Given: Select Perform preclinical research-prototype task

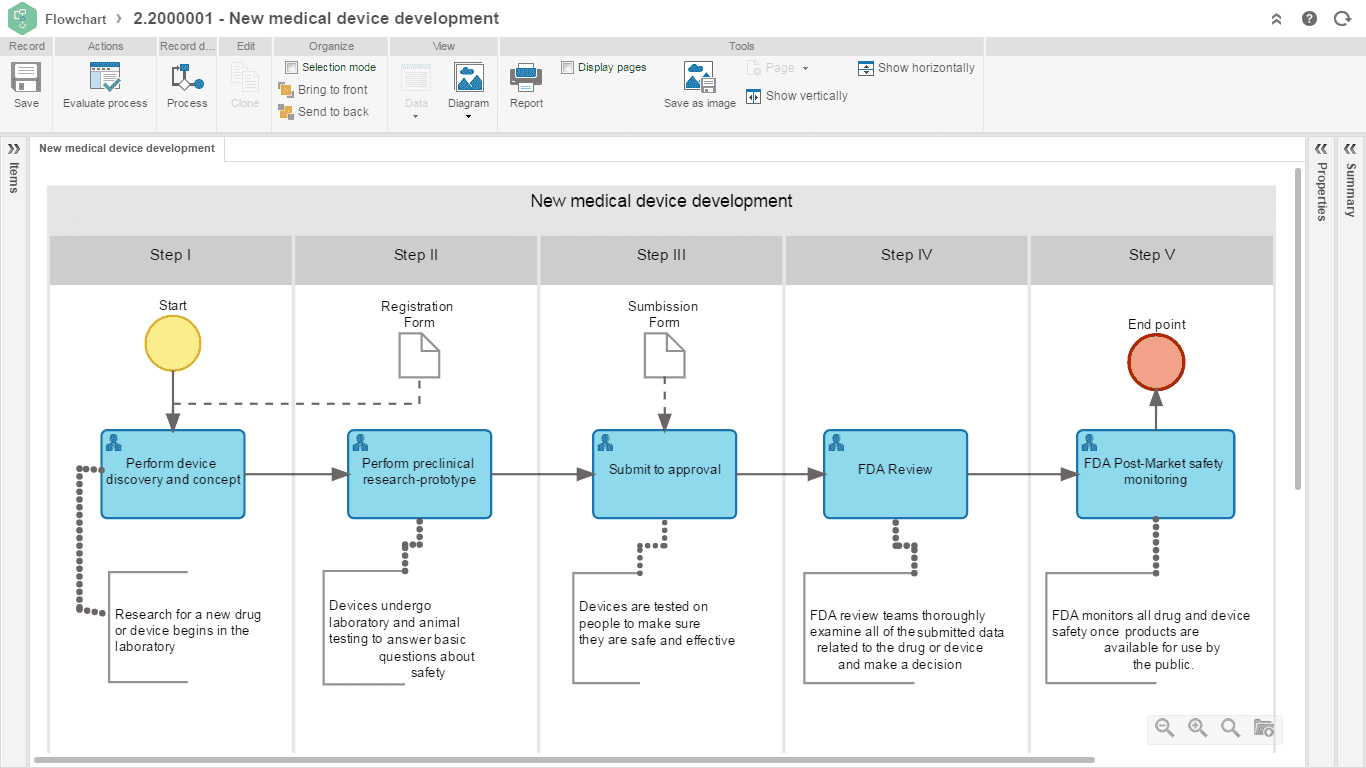Looking at the screenshot, I should point(419,474).
